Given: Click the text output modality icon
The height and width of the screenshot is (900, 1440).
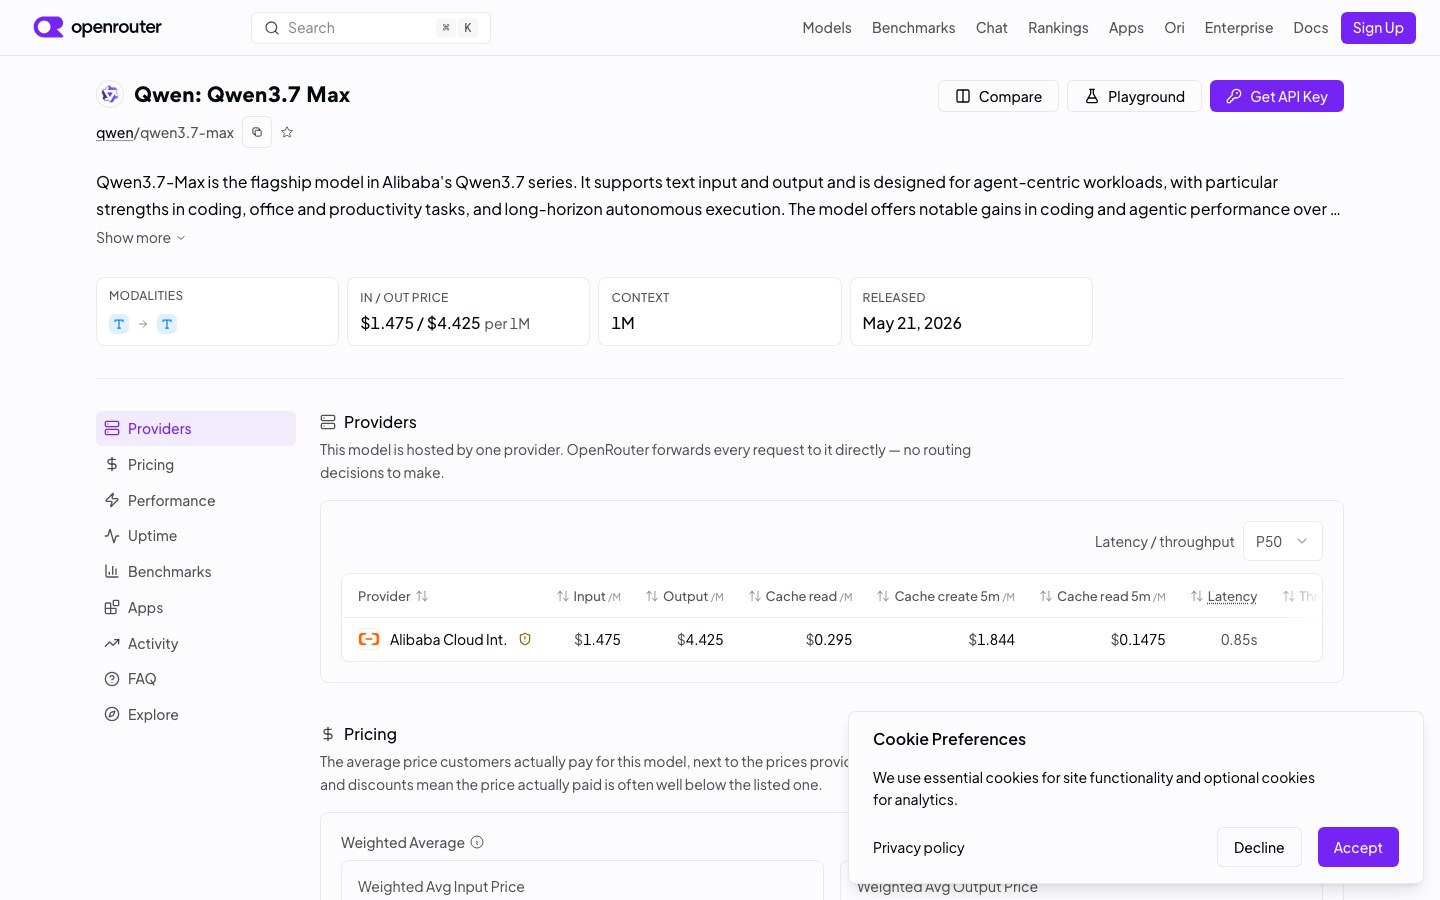Looking at the screenshot, I should [167, 324].
